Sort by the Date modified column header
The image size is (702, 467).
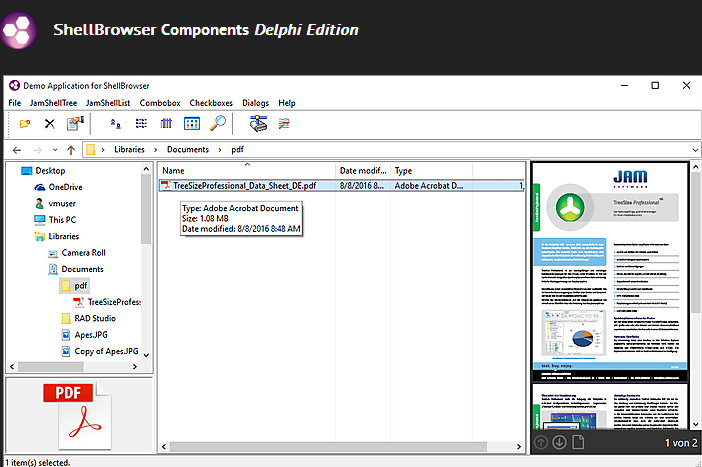click(x=363, y=171)
